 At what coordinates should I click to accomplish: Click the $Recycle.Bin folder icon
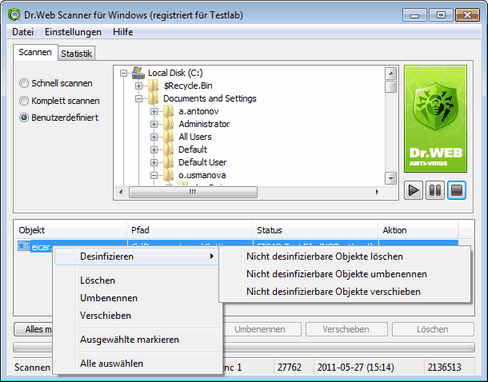[x=153, y=86]
